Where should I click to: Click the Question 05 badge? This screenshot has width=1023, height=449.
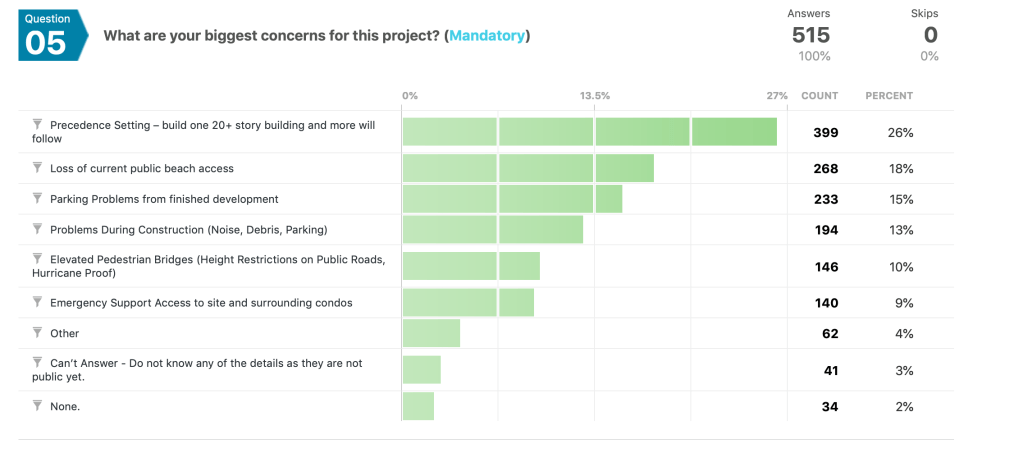click(x=47, y=36)
